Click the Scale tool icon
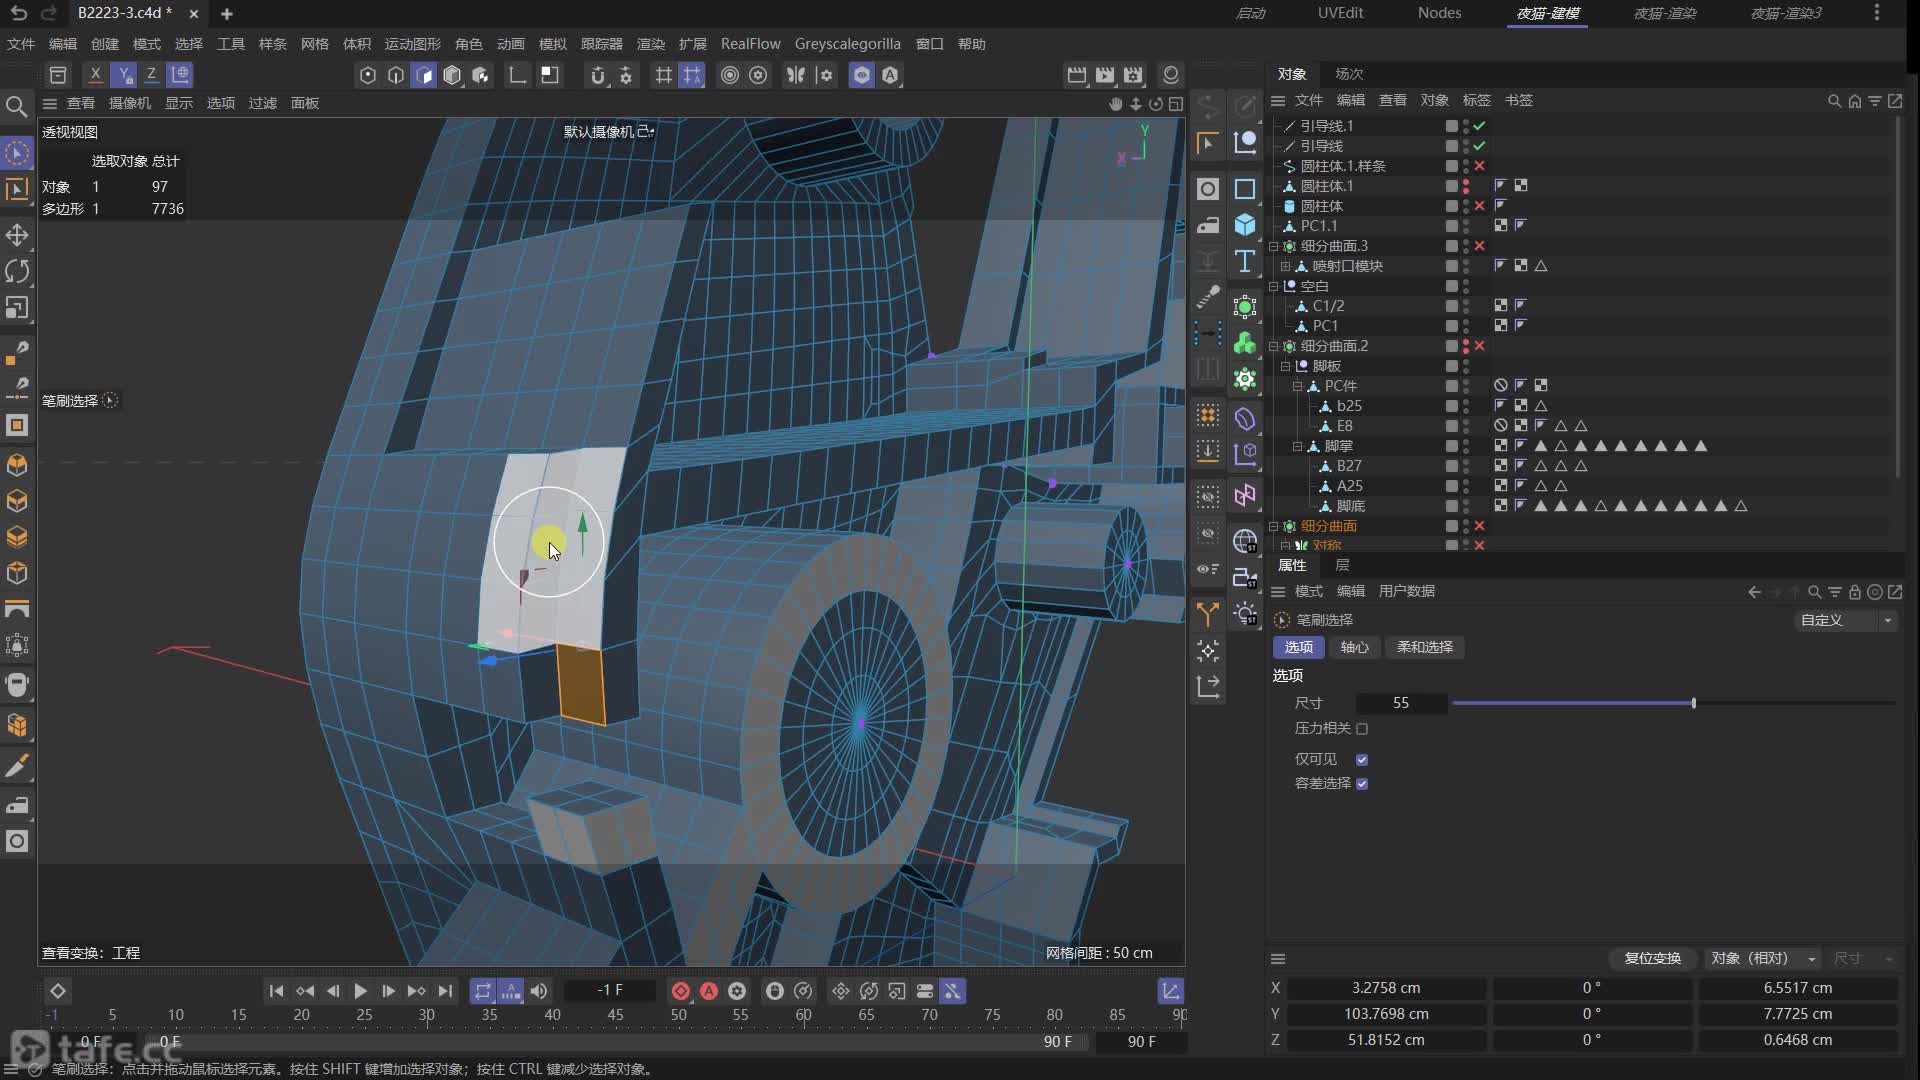The image size is (1920, 1080). coord(17,308)
